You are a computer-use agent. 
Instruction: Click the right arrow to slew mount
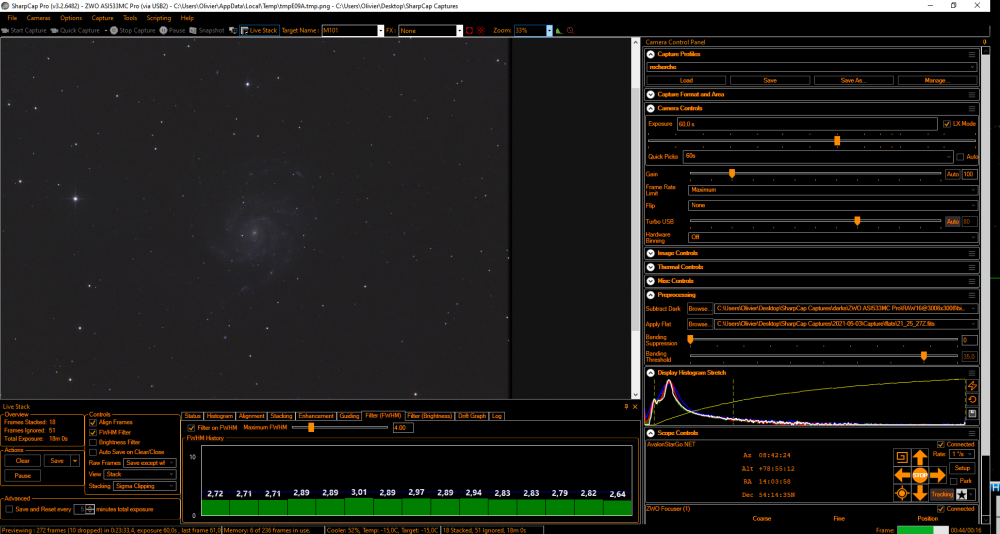(937, 475)
